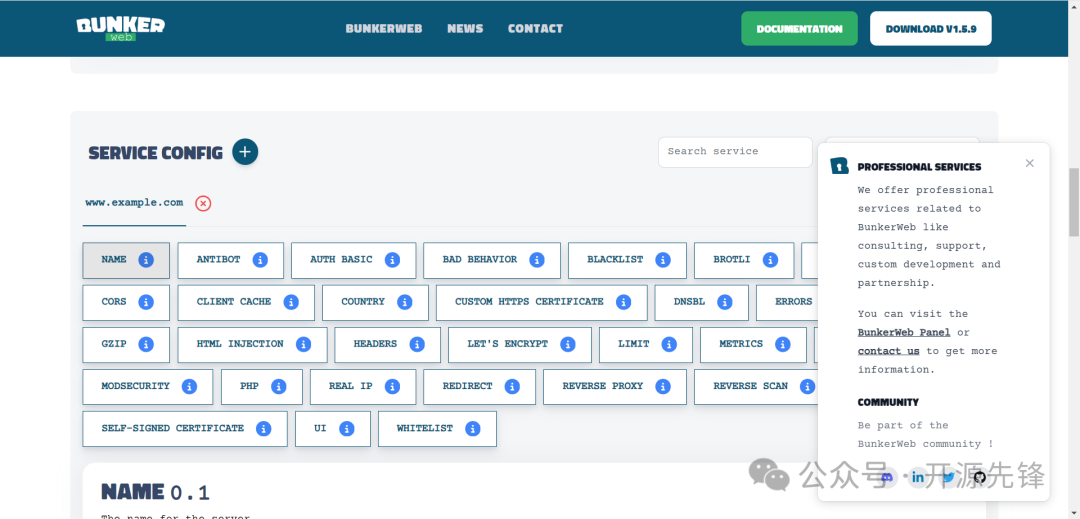This screenshot has height=519, width=1080.
Task: Click the BunkerWeb logo in header
Action: click(121, 29)
